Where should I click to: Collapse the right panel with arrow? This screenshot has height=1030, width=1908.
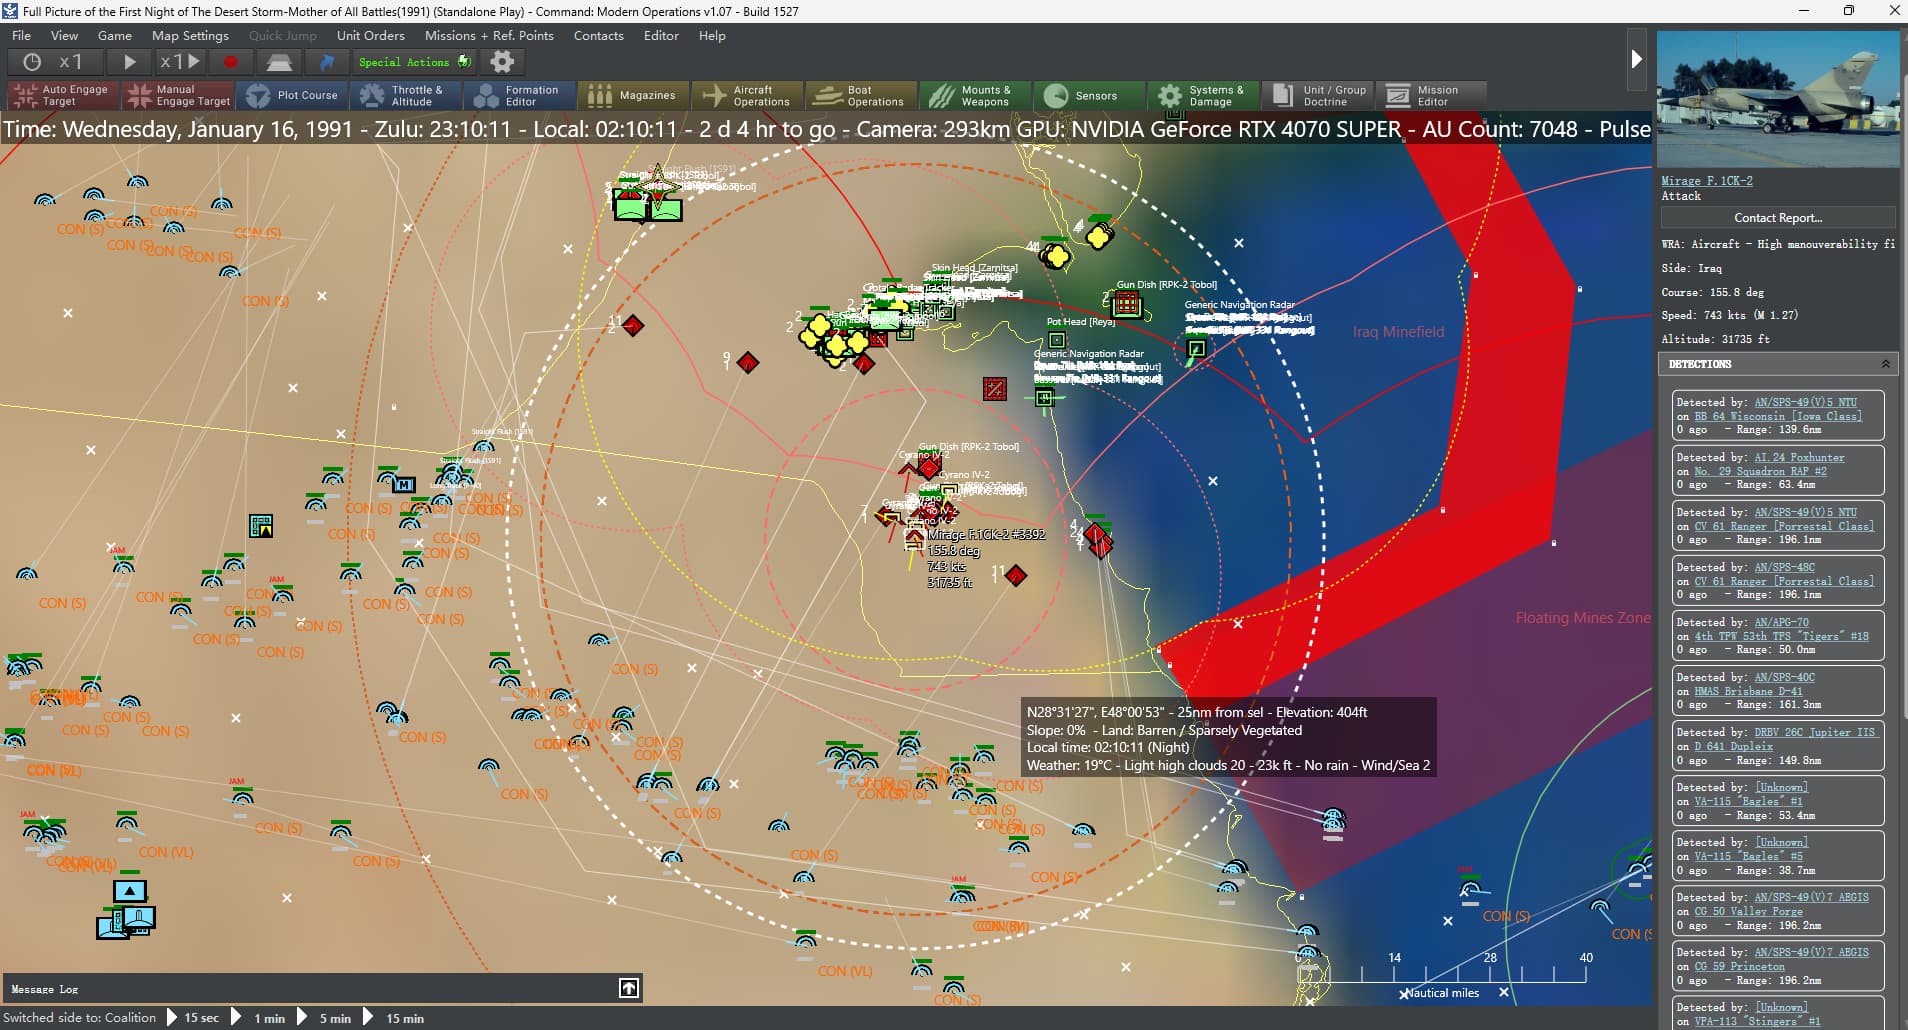pyautogui.click(x=1636, y=59)
